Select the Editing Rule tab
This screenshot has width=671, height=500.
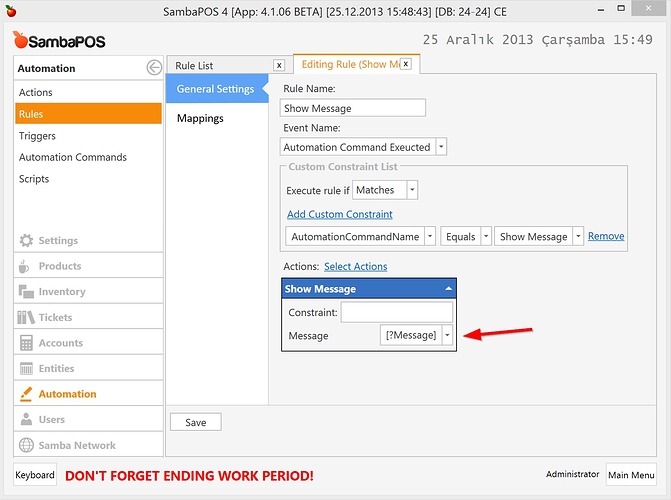pyautogui.click(x=350, y=64)
